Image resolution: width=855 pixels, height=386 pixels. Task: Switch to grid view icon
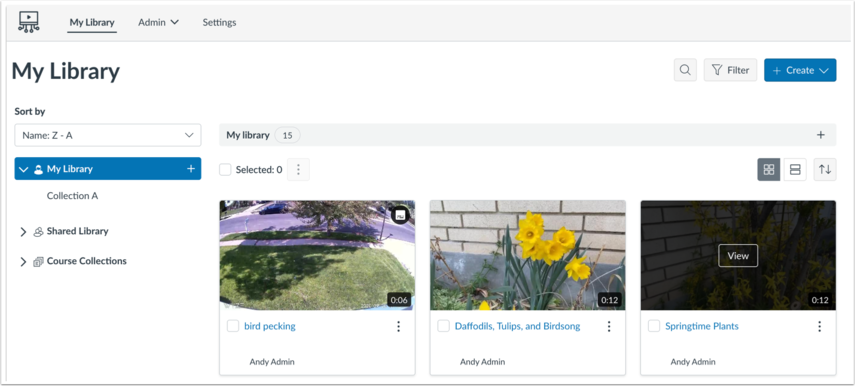click(769, 170)
